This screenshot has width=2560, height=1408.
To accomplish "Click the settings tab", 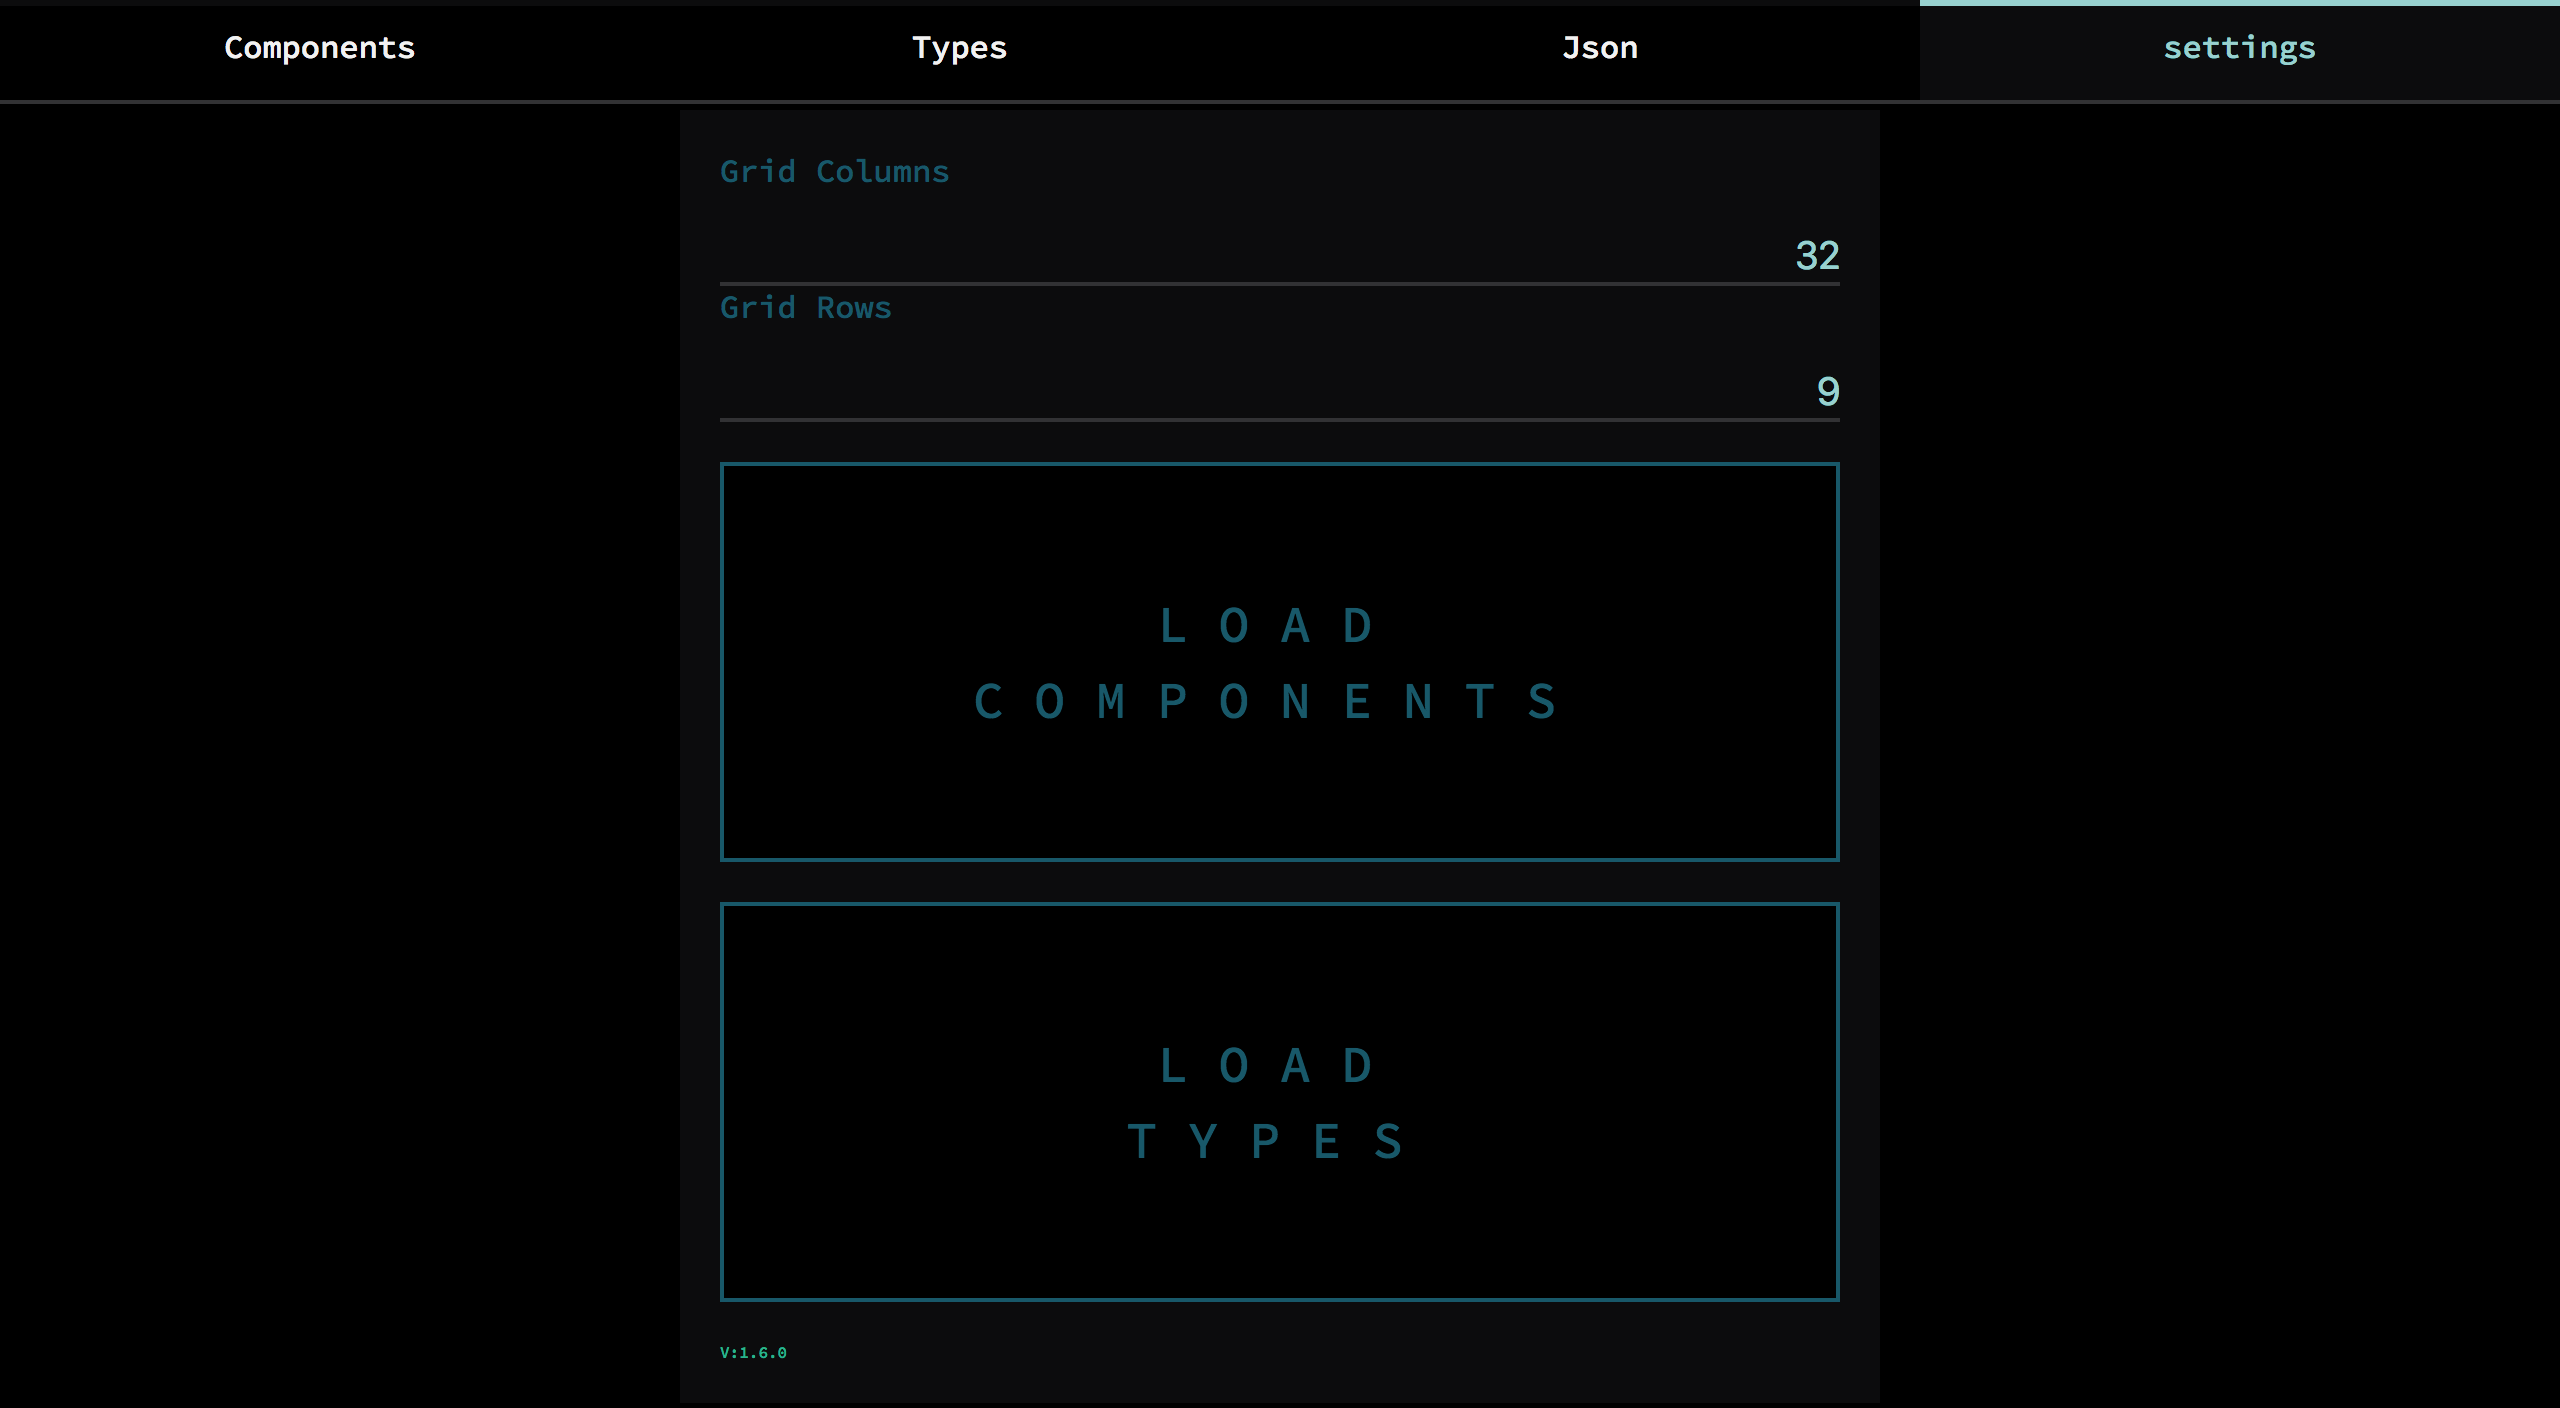I will coord(2239,48).
